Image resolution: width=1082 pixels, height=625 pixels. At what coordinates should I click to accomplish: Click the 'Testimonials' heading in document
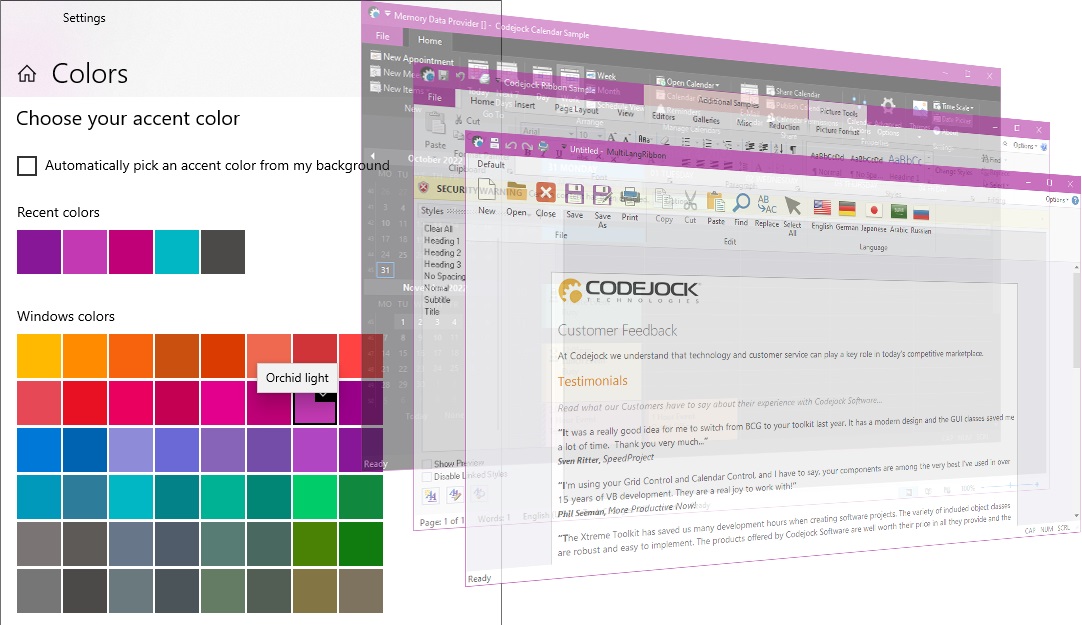[593, 381]
